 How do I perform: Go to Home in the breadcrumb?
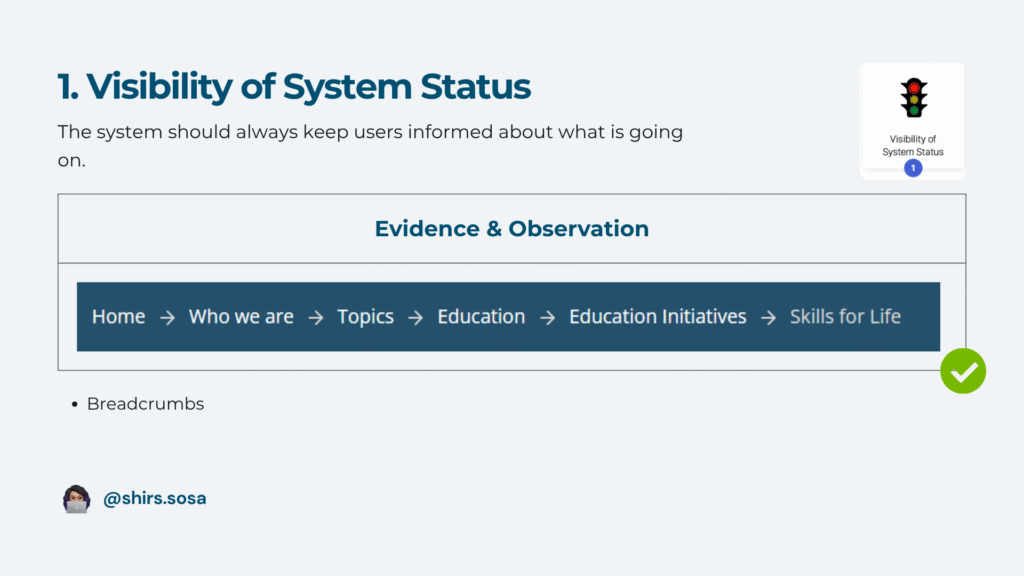(118, 317)
